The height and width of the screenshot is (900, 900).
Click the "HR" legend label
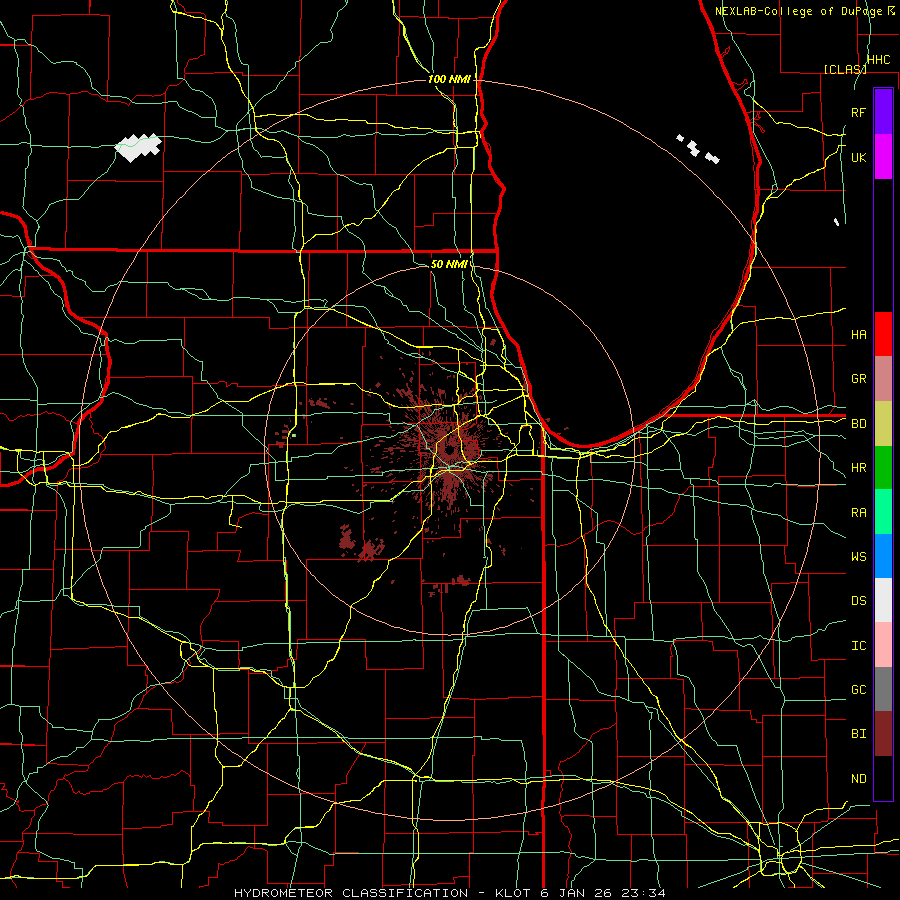click(859, 468)
